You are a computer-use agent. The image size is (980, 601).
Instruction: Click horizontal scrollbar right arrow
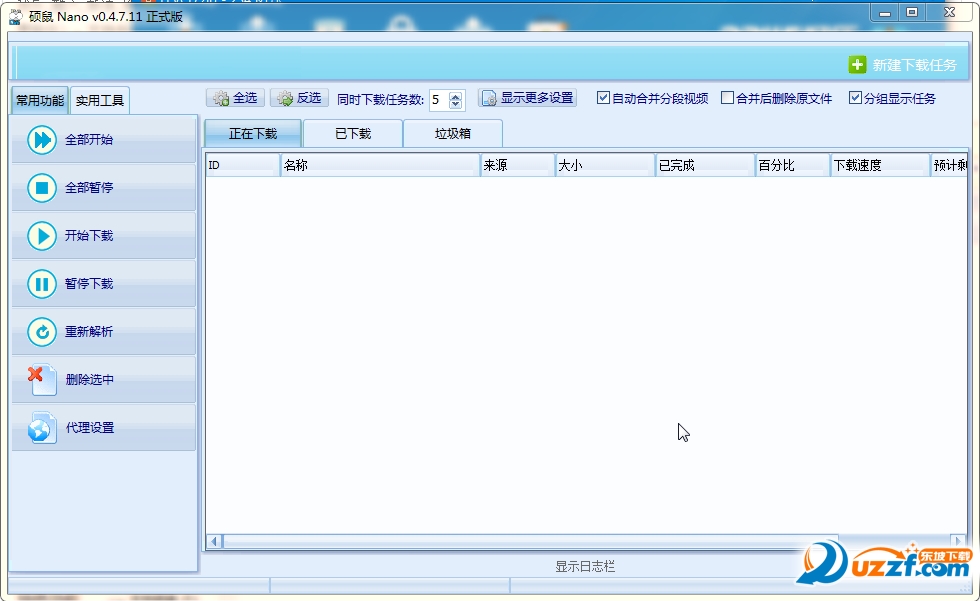point(958,541)
